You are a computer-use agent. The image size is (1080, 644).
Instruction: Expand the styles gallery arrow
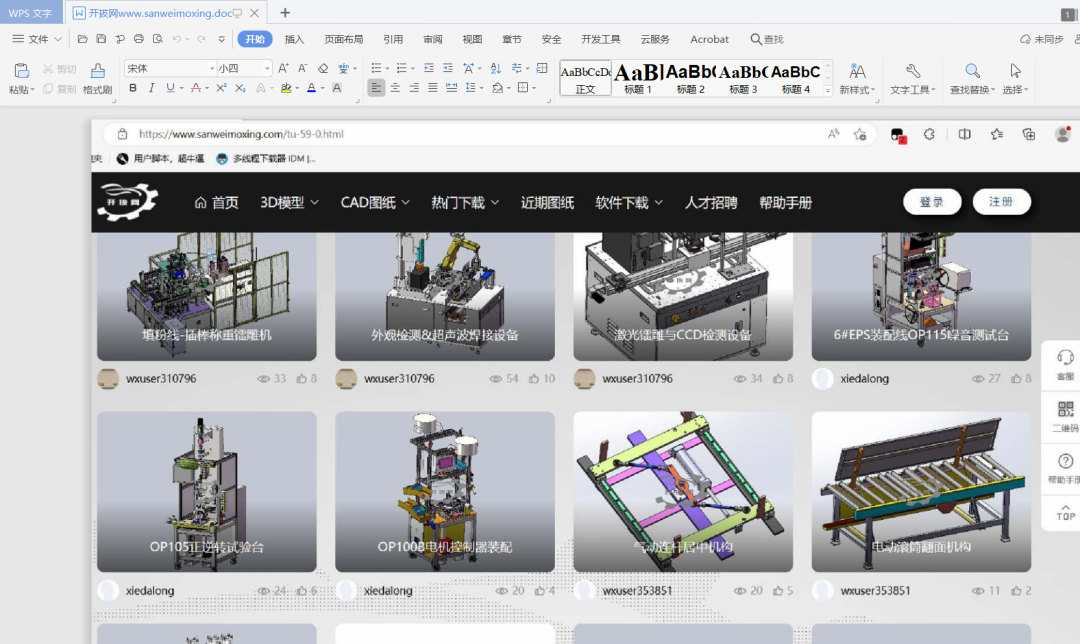coord(828,91)
